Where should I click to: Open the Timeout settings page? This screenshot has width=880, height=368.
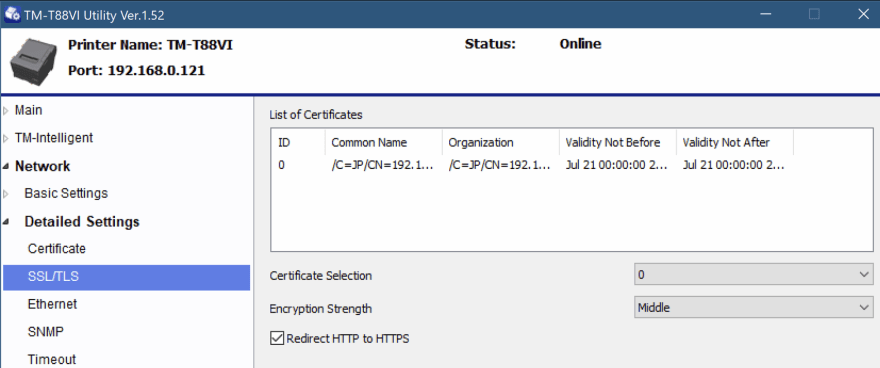(x=52, y=359)
